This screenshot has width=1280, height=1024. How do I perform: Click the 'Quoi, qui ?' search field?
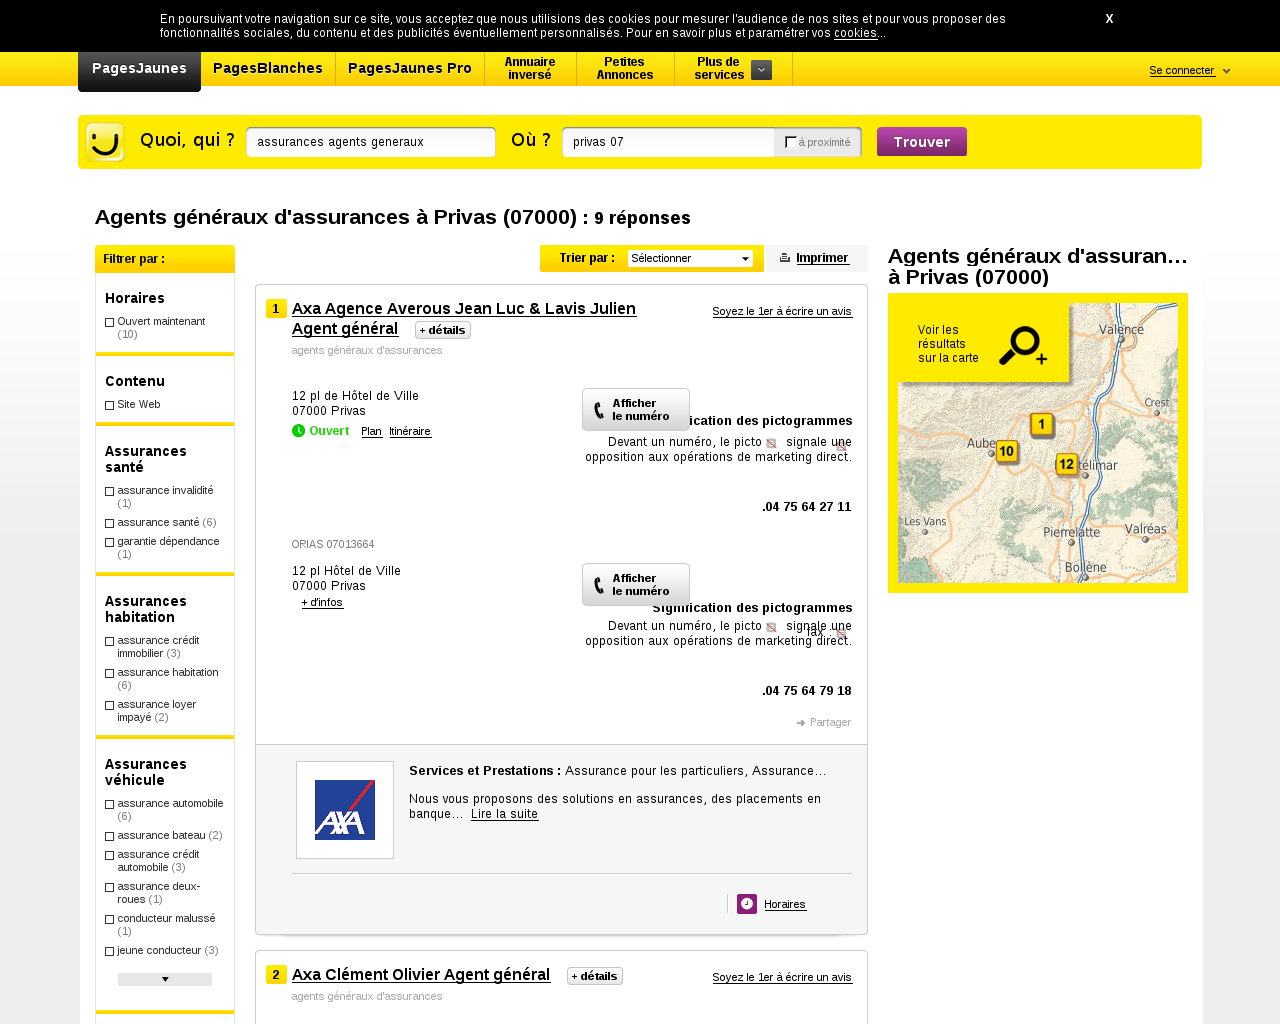click(x=371, y=142)
